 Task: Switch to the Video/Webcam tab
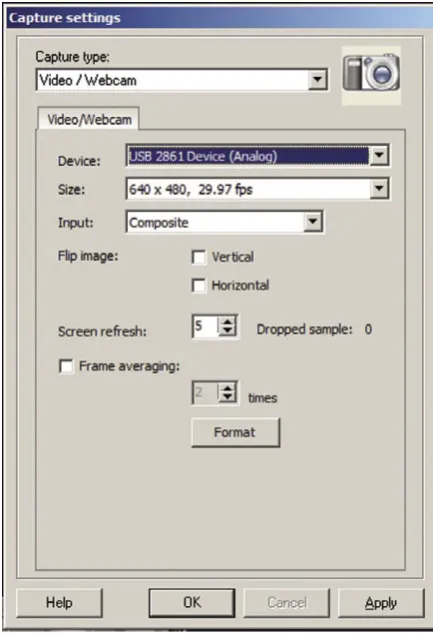pyautogui.click(x=89, y=119)
